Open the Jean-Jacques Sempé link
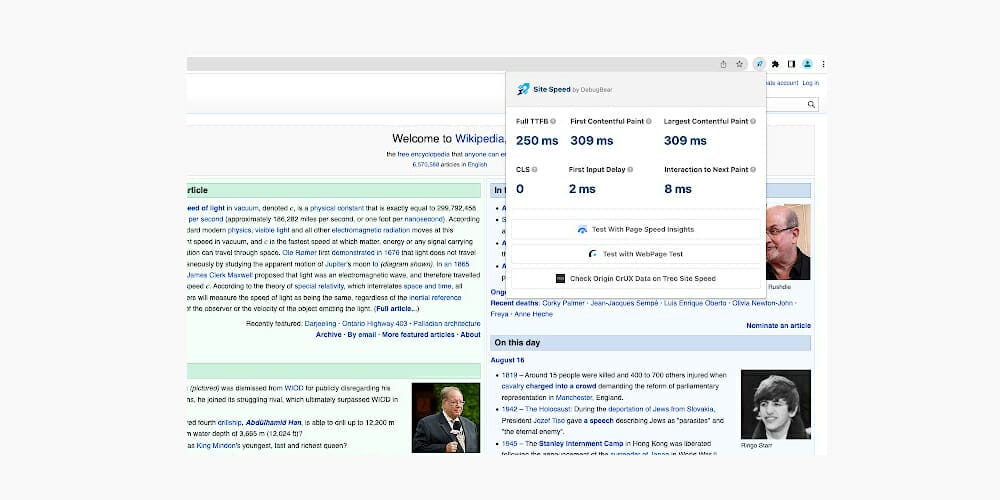The height and width of the screenshot is (500, 1000). (x=624, y=303)
